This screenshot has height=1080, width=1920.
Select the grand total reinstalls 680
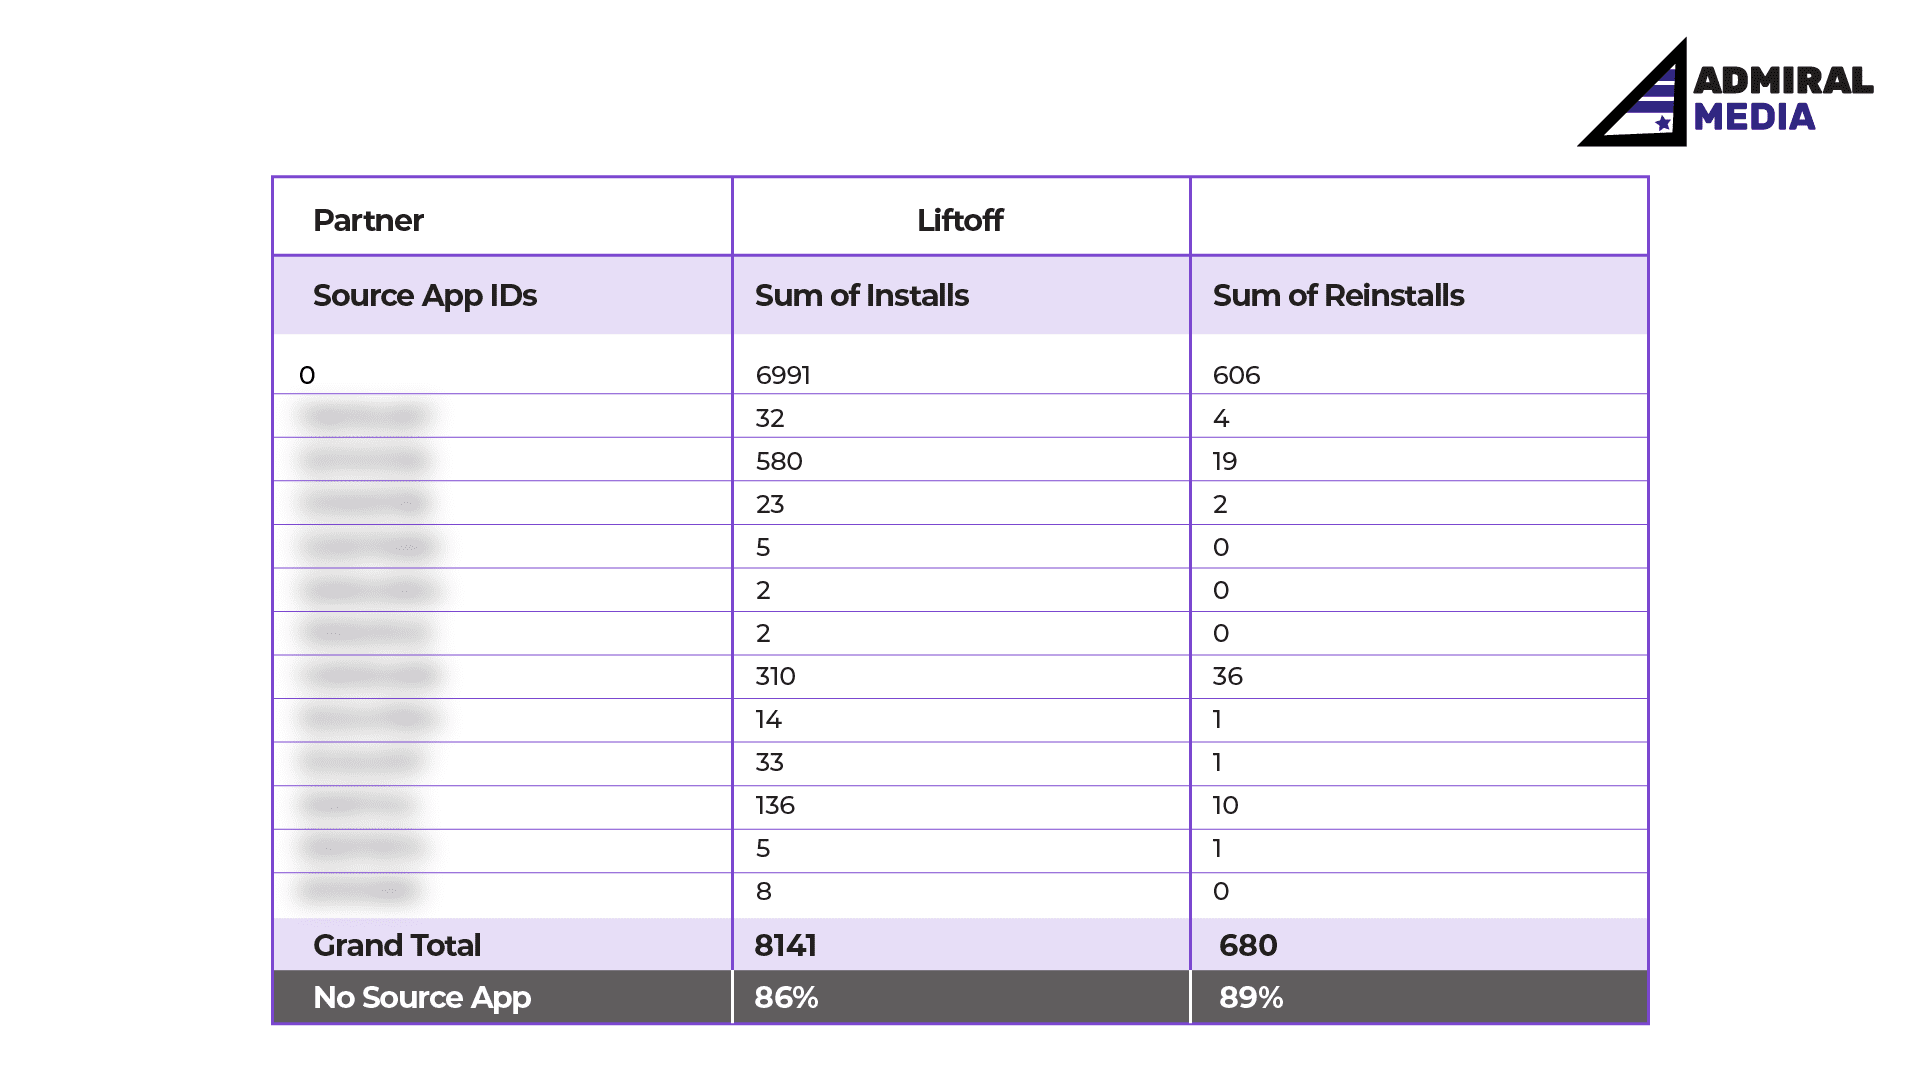(x=1248, y=945)
